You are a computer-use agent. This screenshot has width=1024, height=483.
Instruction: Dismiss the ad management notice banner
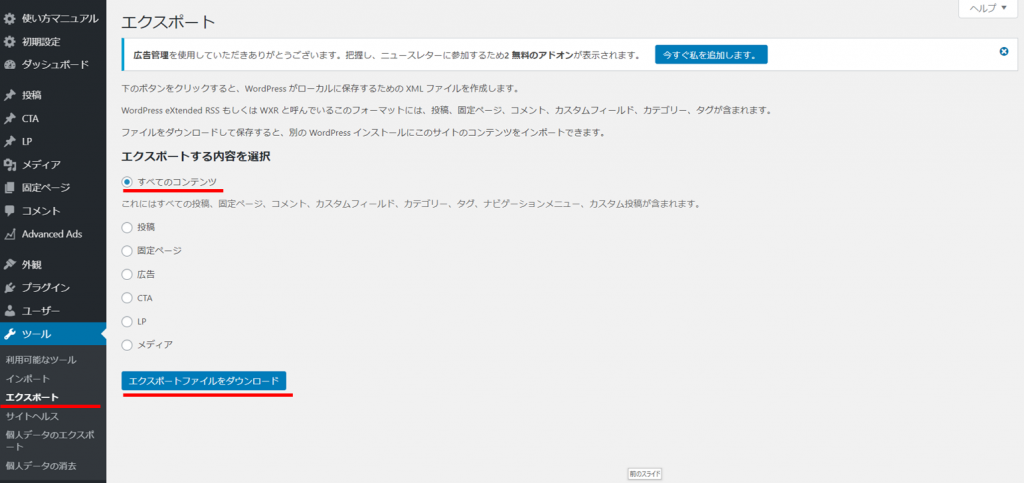click(1004, 51)
